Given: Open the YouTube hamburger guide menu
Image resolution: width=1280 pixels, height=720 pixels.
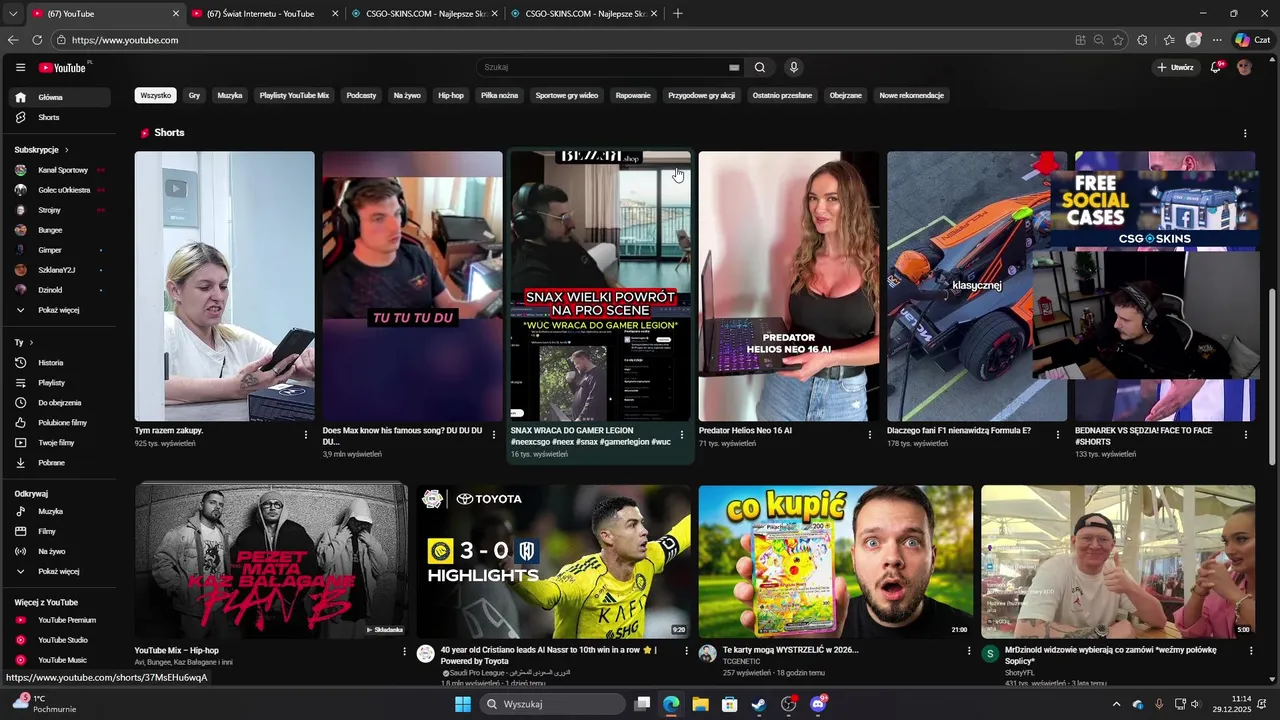Looking at the screenshot, I should pos(20,67).
